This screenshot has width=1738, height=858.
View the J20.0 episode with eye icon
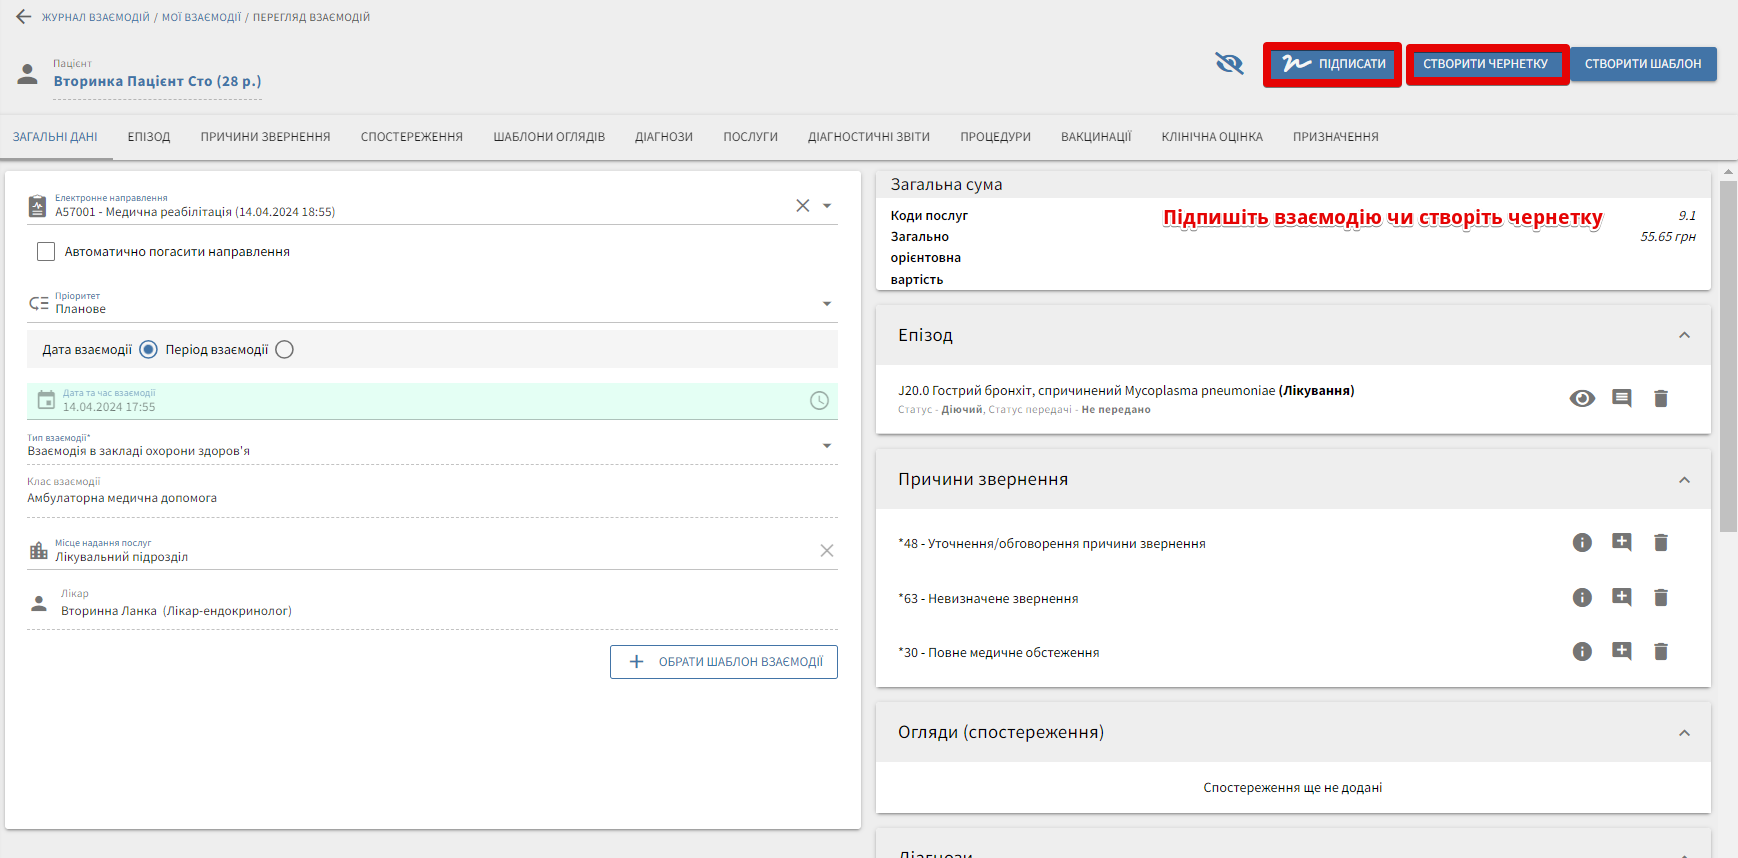(x=1582, y=399)
